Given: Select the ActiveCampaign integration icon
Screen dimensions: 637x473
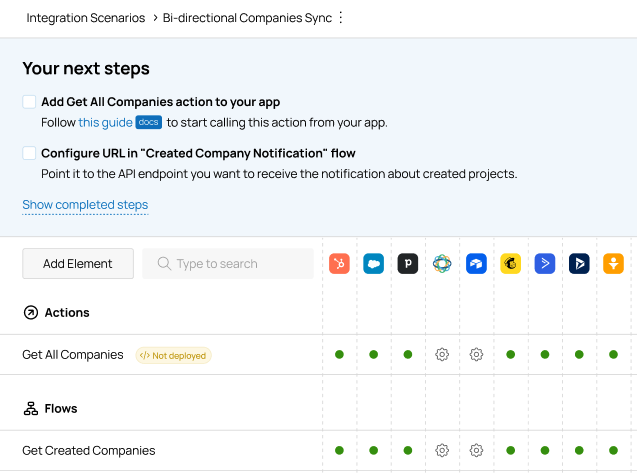Looking at the screenshot, I should (x=545, y=264).
